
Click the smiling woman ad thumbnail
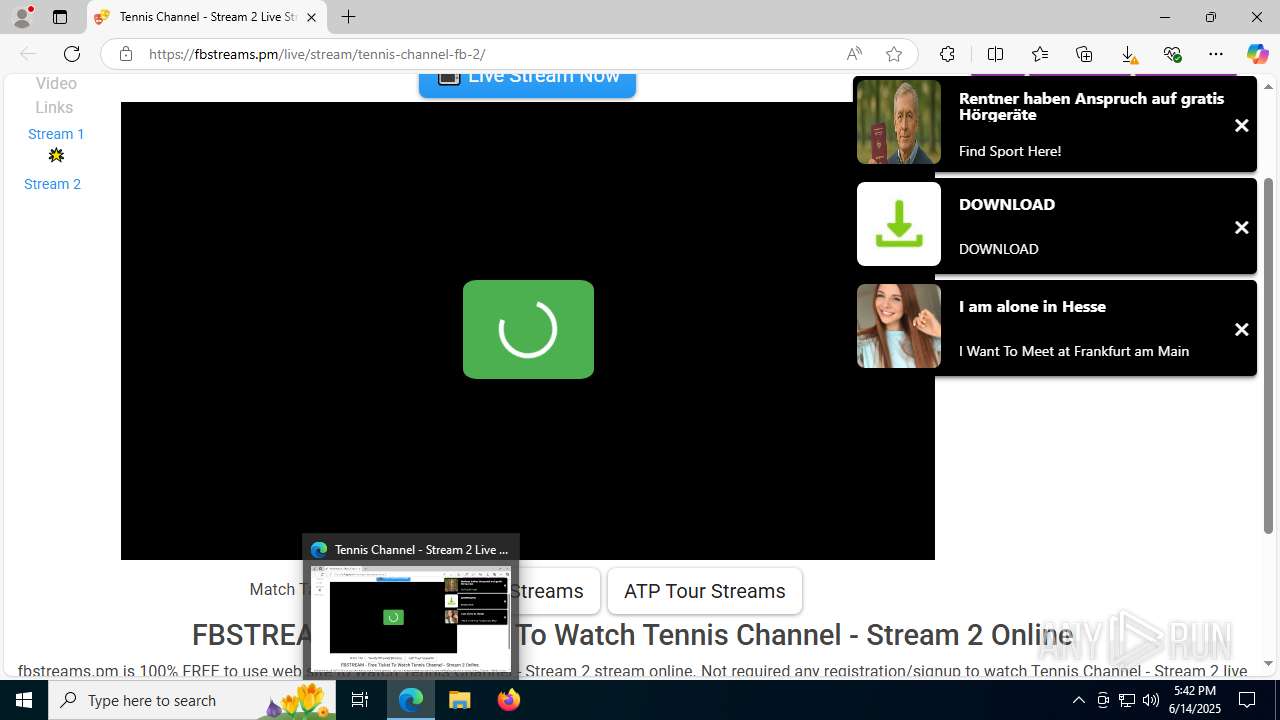(899, 326)
